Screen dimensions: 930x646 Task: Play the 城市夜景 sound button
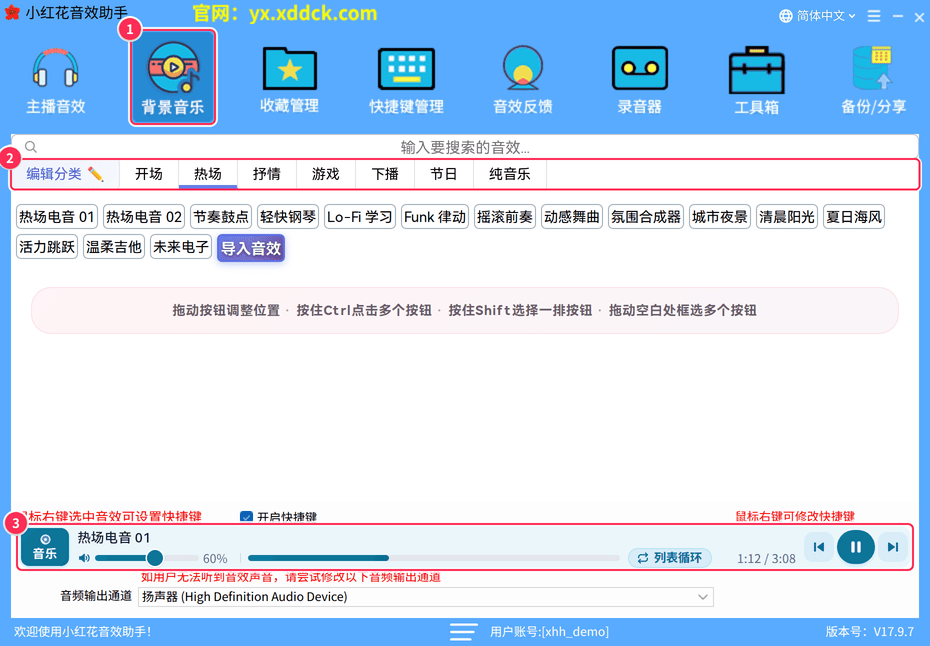pos(720,217)
